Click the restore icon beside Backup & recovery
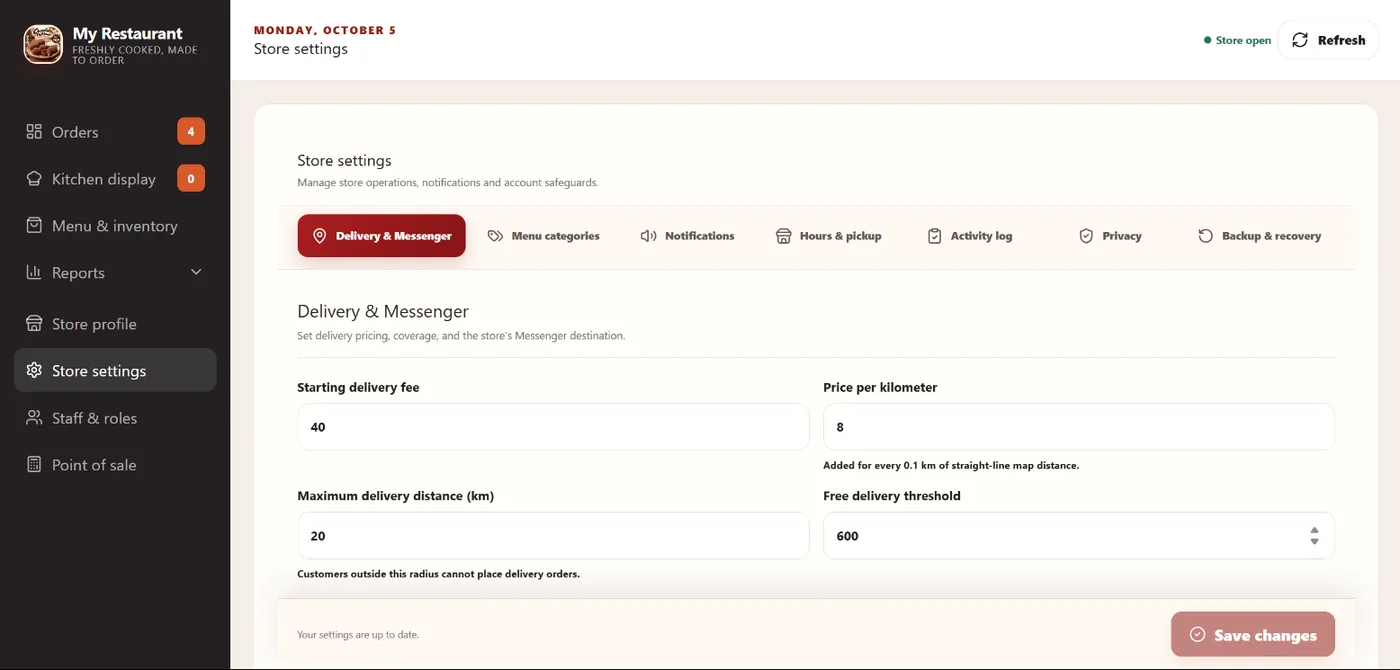The width and height of the screenshot is (1400, 670). click(1205, 236)
